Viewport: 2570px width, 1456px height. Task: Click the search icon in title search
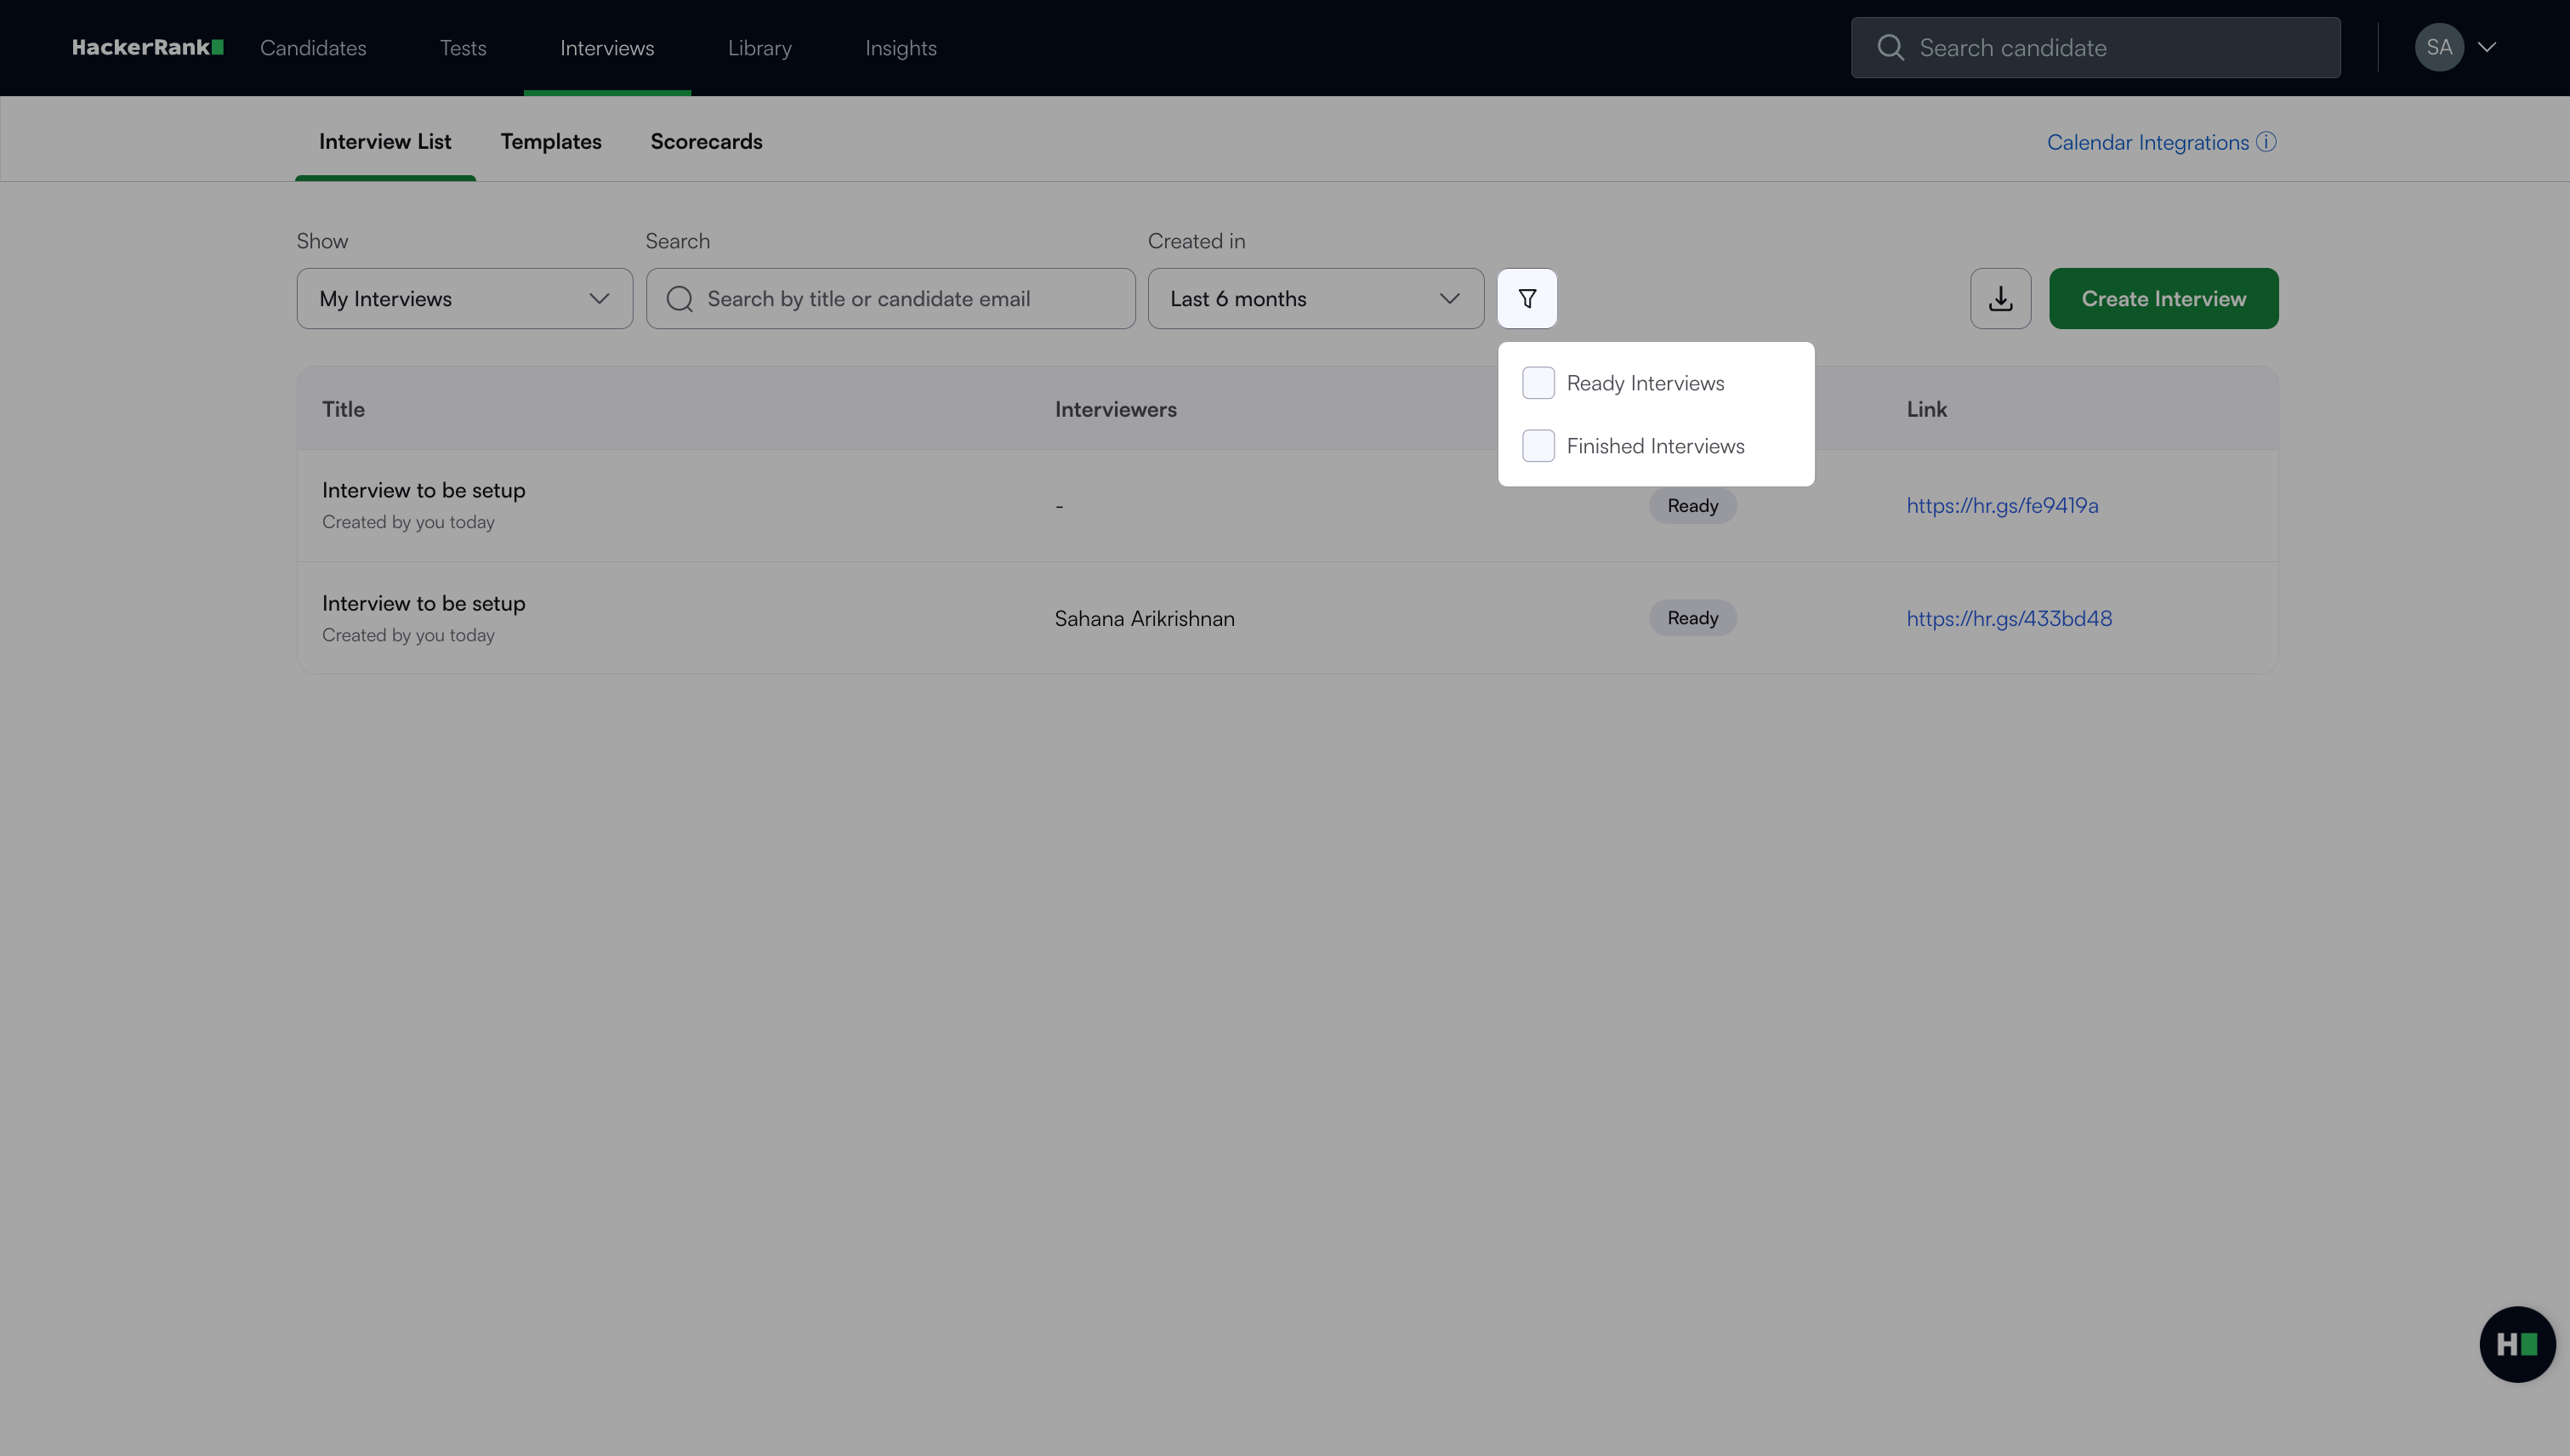pyautogui.click(x=679, y=298)
